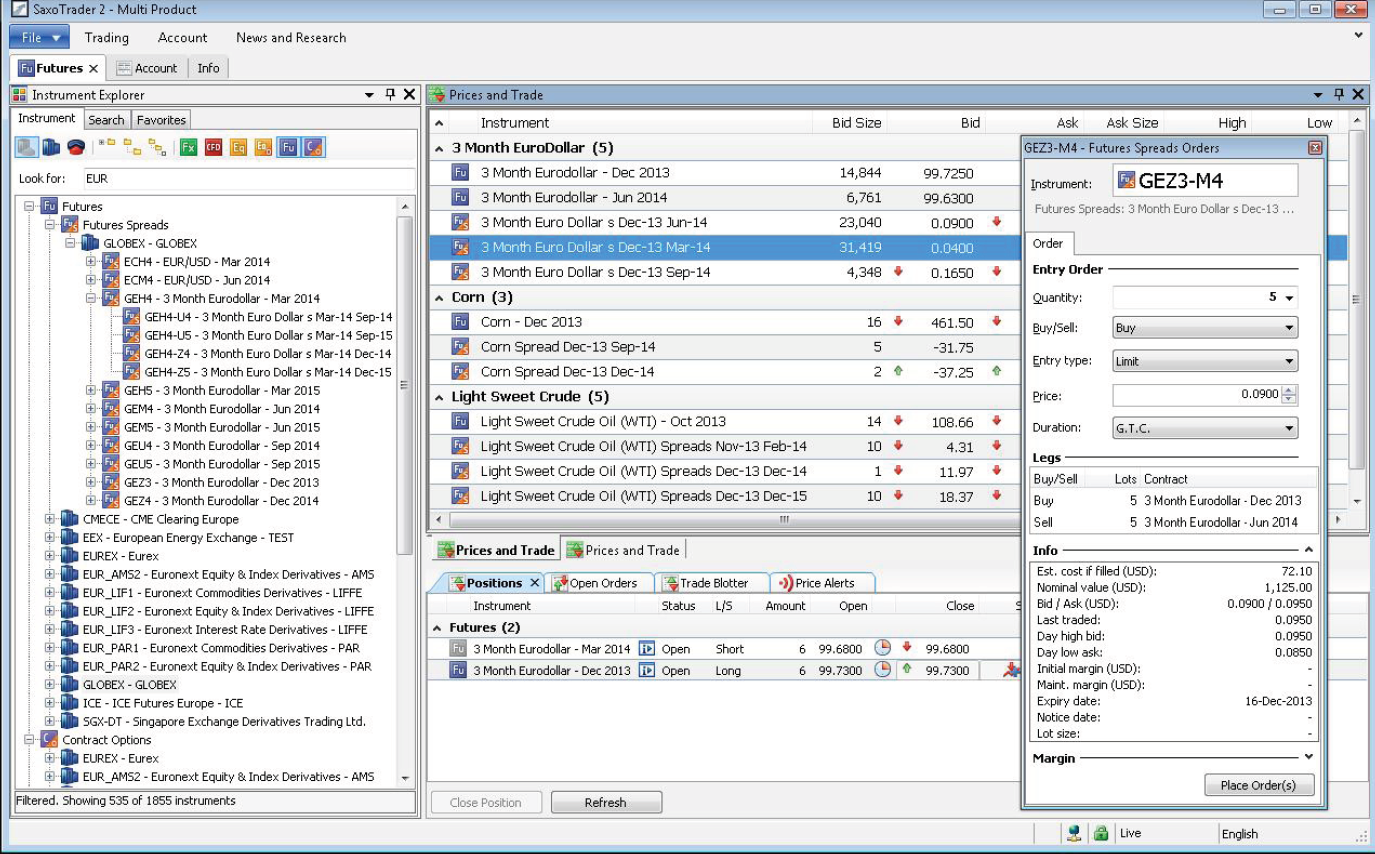
Task: Click the three-level folder tree icon
Action: [x=157, y=147]
